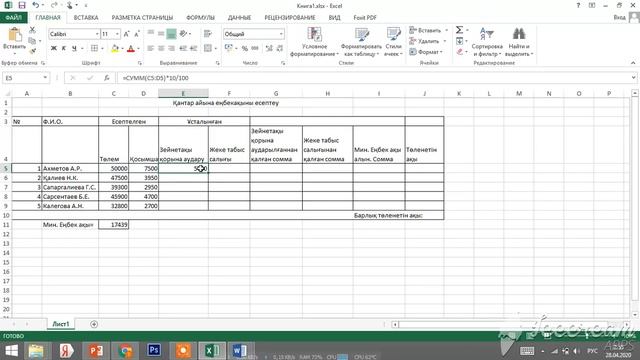Open the Стили ячеек gallery
Screen dimensions: 640x360
pyautogui.click(x=393, y=42)
